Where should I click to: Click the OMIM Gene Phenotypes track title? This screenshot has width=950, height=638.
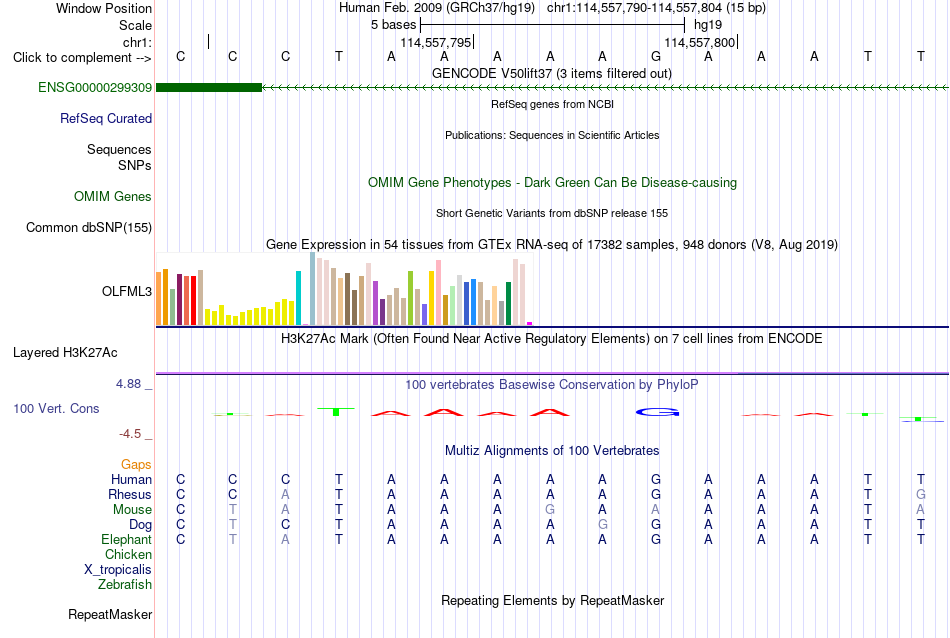tap(552, 182)
